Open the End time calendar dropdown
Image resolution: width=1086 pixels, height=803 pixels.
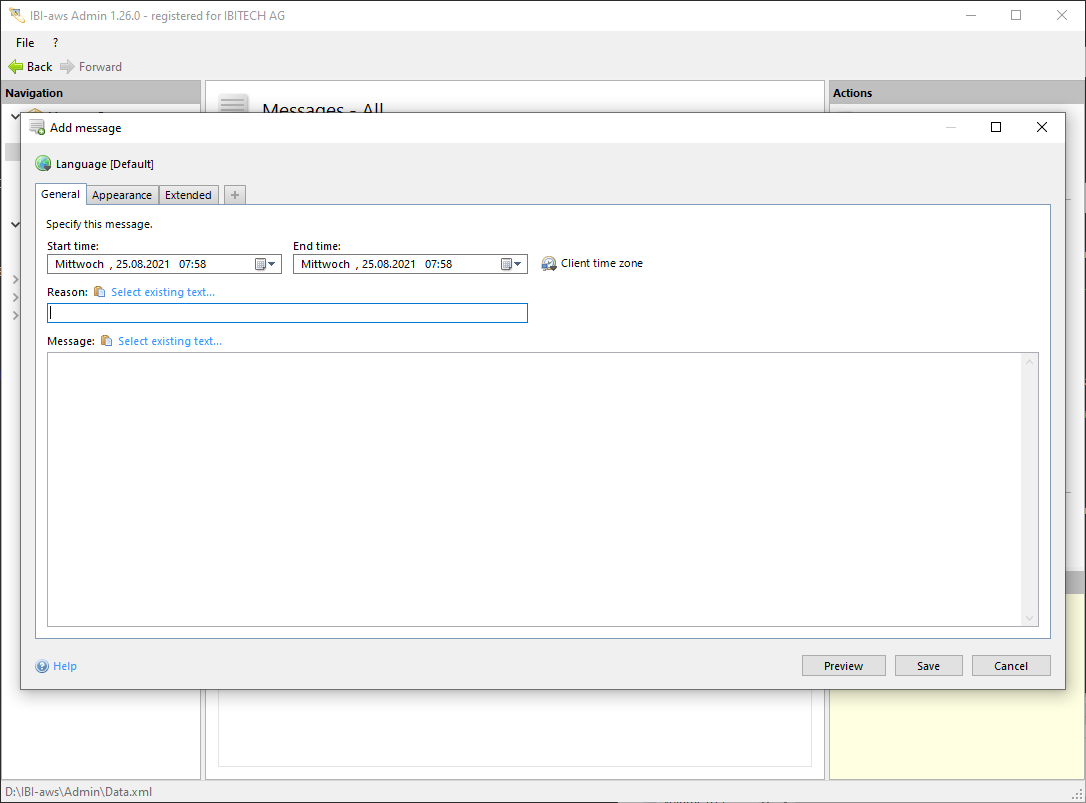511,264
